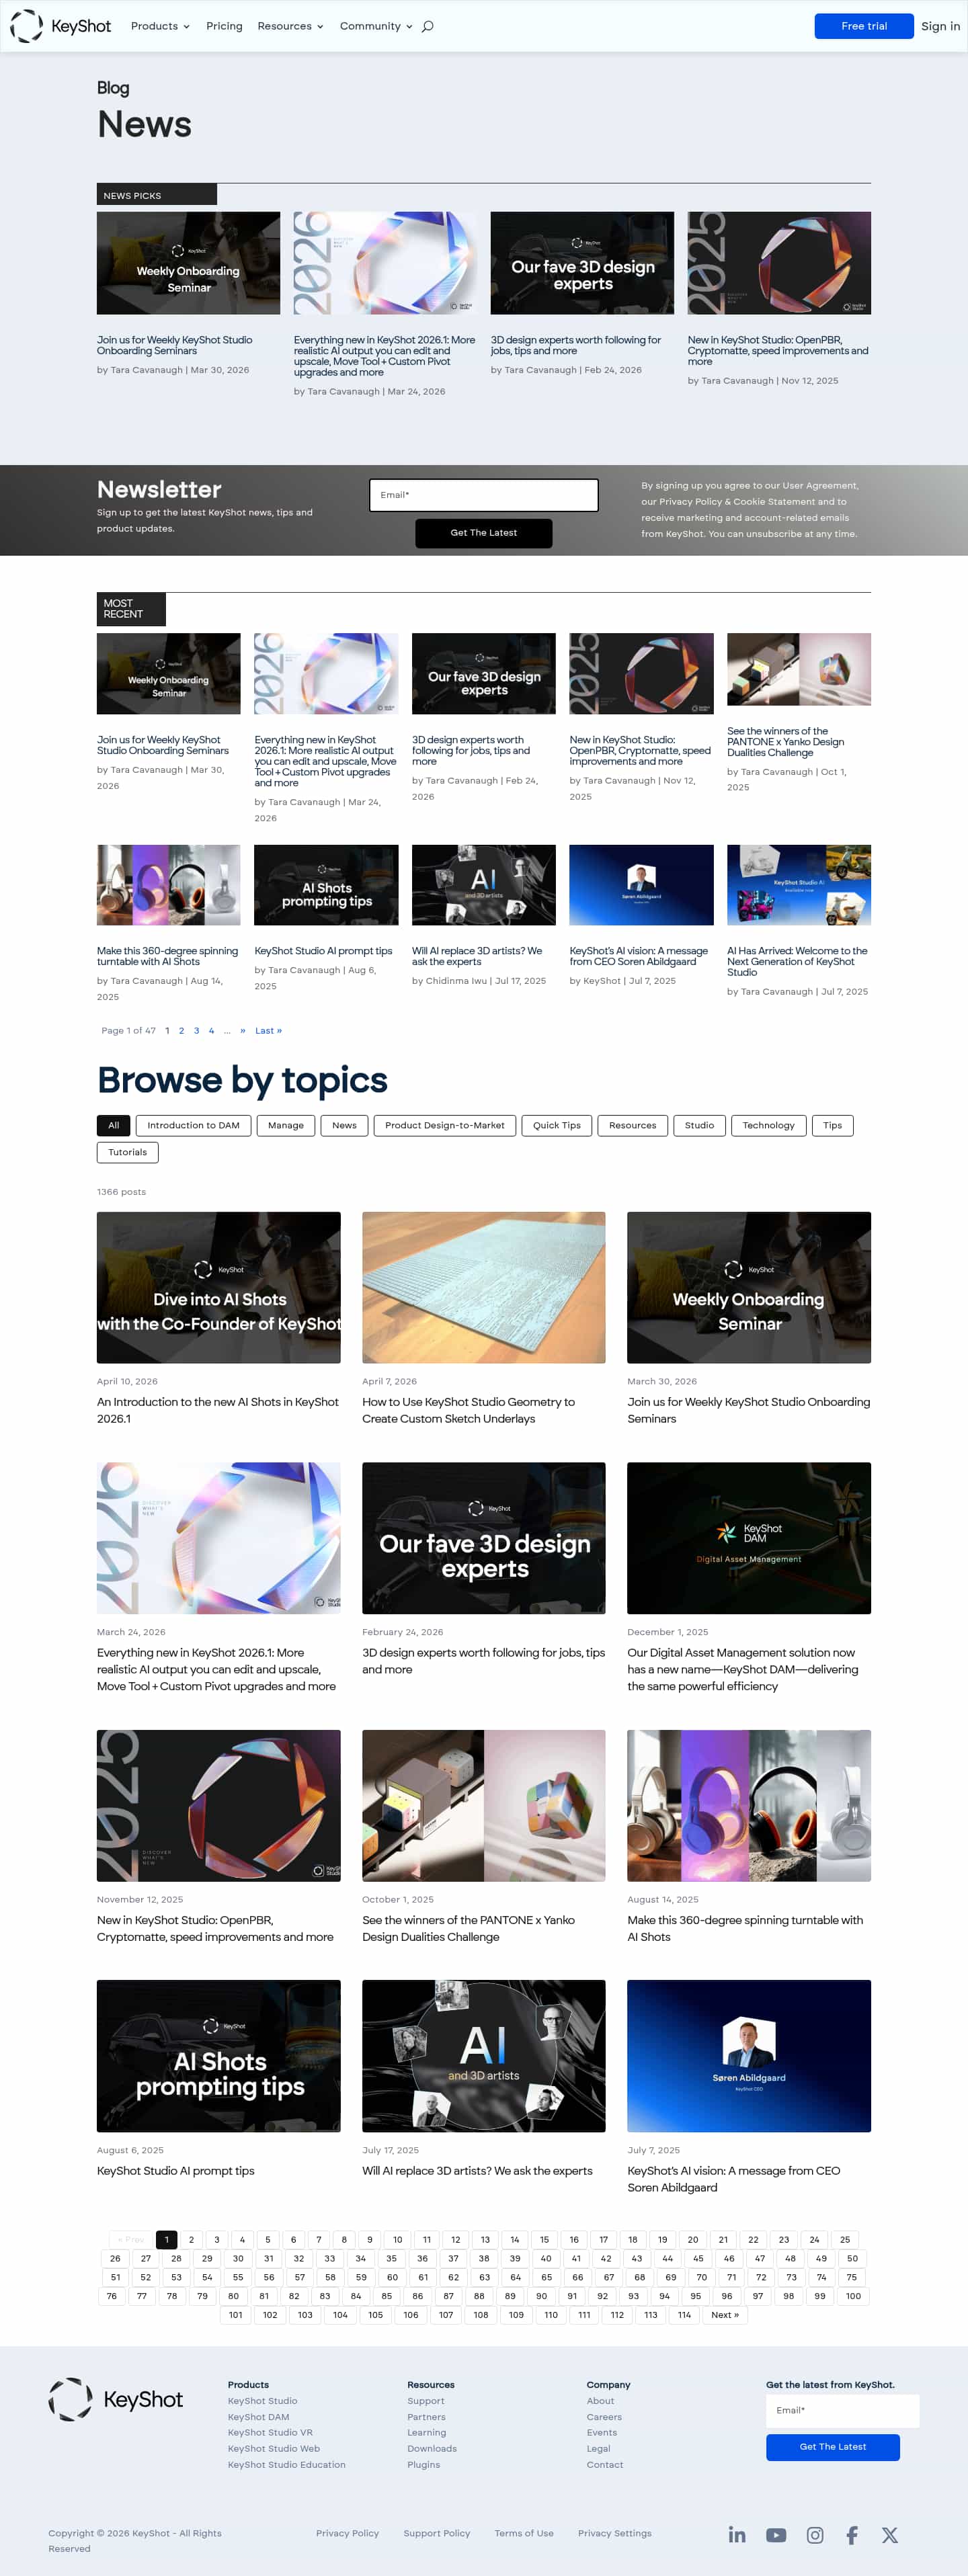Image resolution: width=968 pixels, height=2576 pixels.
Task: Select the All topic filter
Action: point(114,1125)
